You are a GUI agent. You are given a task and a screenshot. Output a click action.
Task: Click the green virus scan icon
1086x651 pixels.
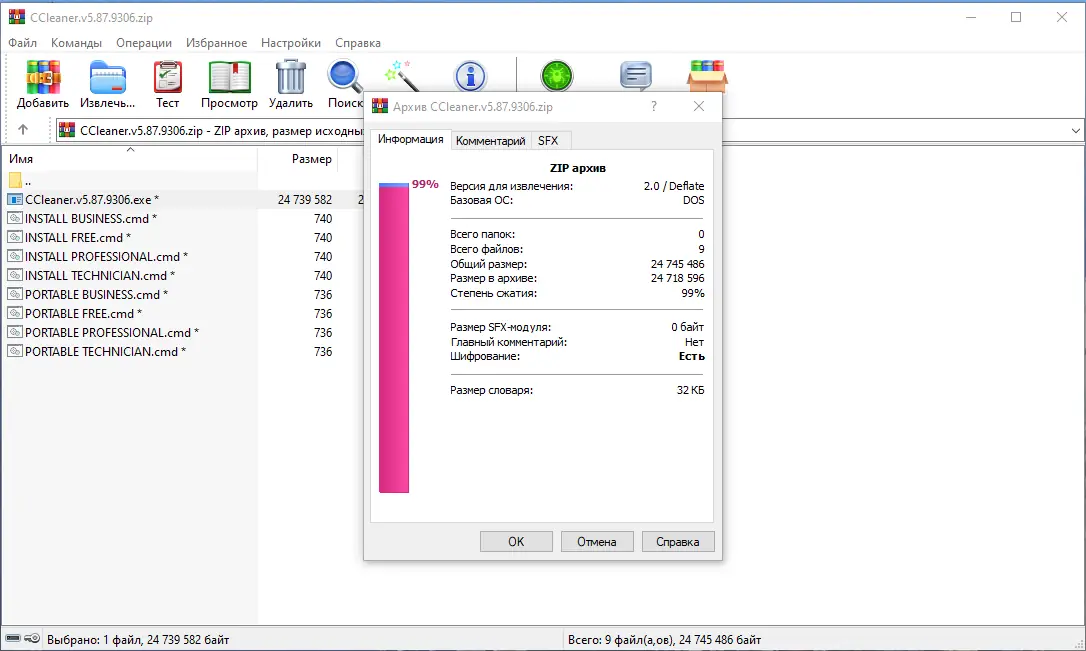point(557,76)
